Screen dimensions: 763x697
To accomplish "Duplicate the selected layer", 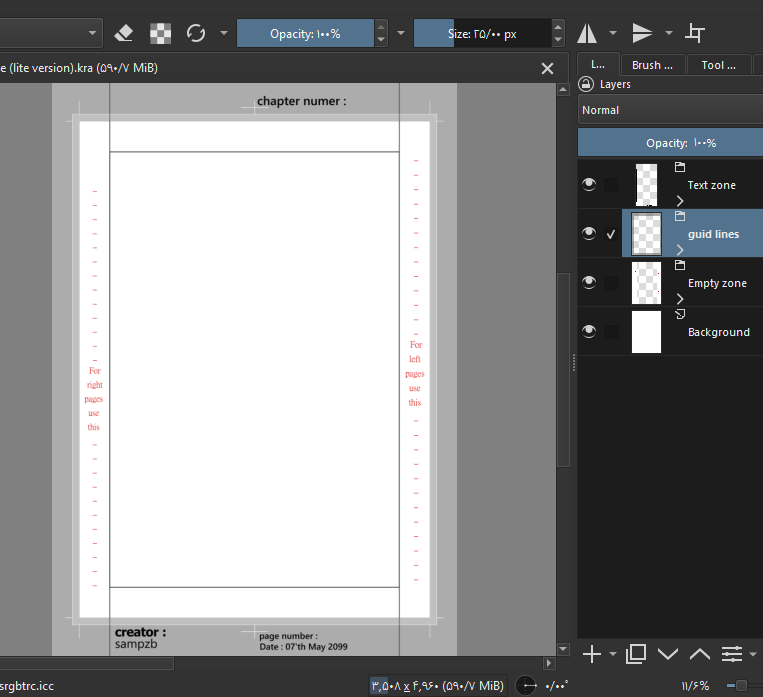I will pyautogui.click(x=635, y=654).
